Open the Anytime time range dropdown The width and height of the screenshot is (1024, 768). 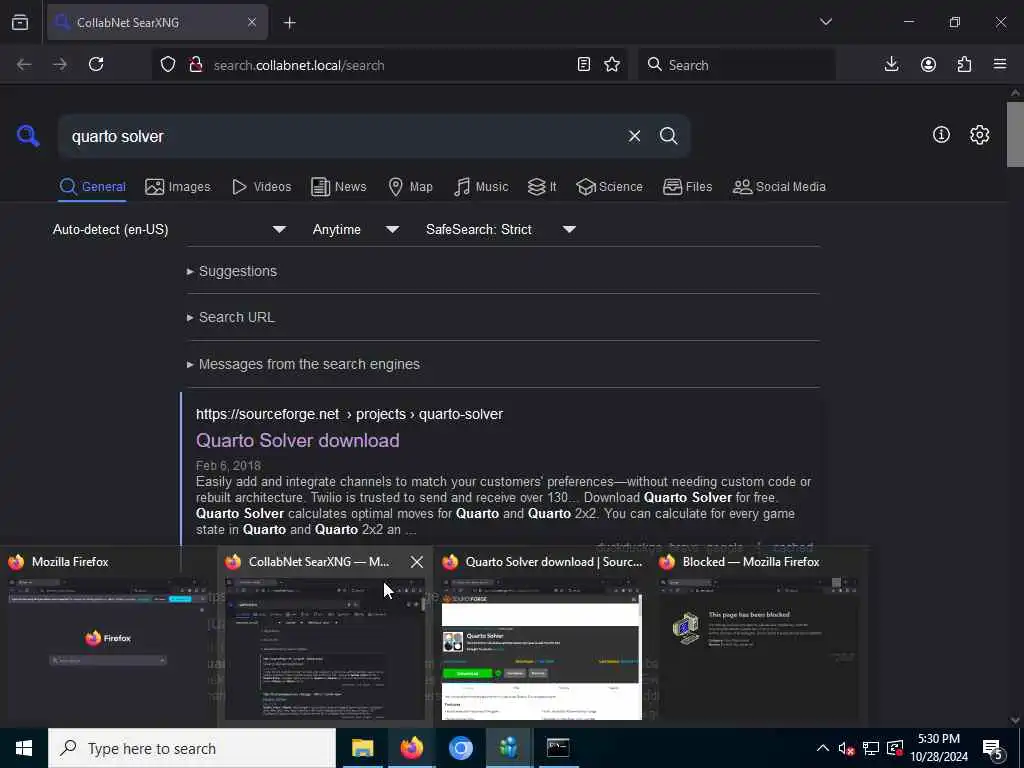point(355,229)
